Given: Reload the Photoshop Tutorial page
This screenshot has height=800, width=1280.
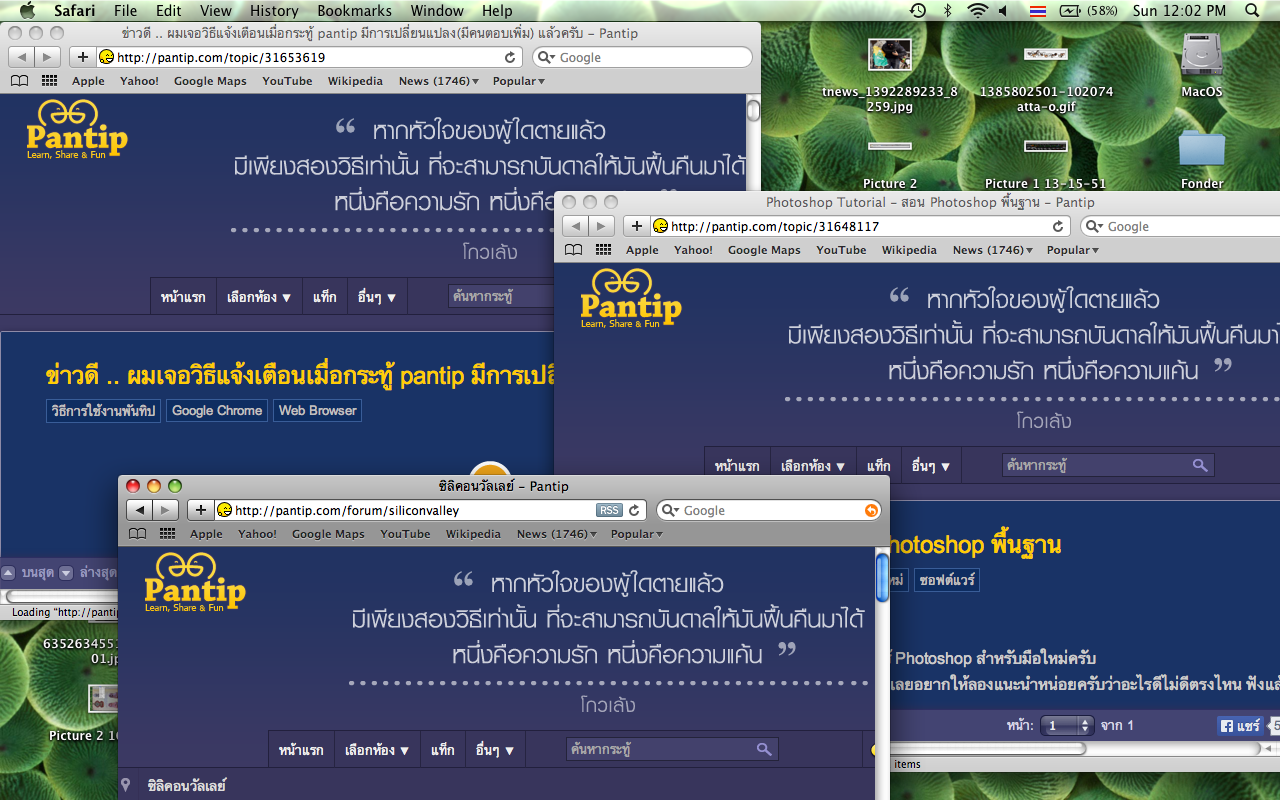Looking at the screenshot, I should (x=1059, y=226).
